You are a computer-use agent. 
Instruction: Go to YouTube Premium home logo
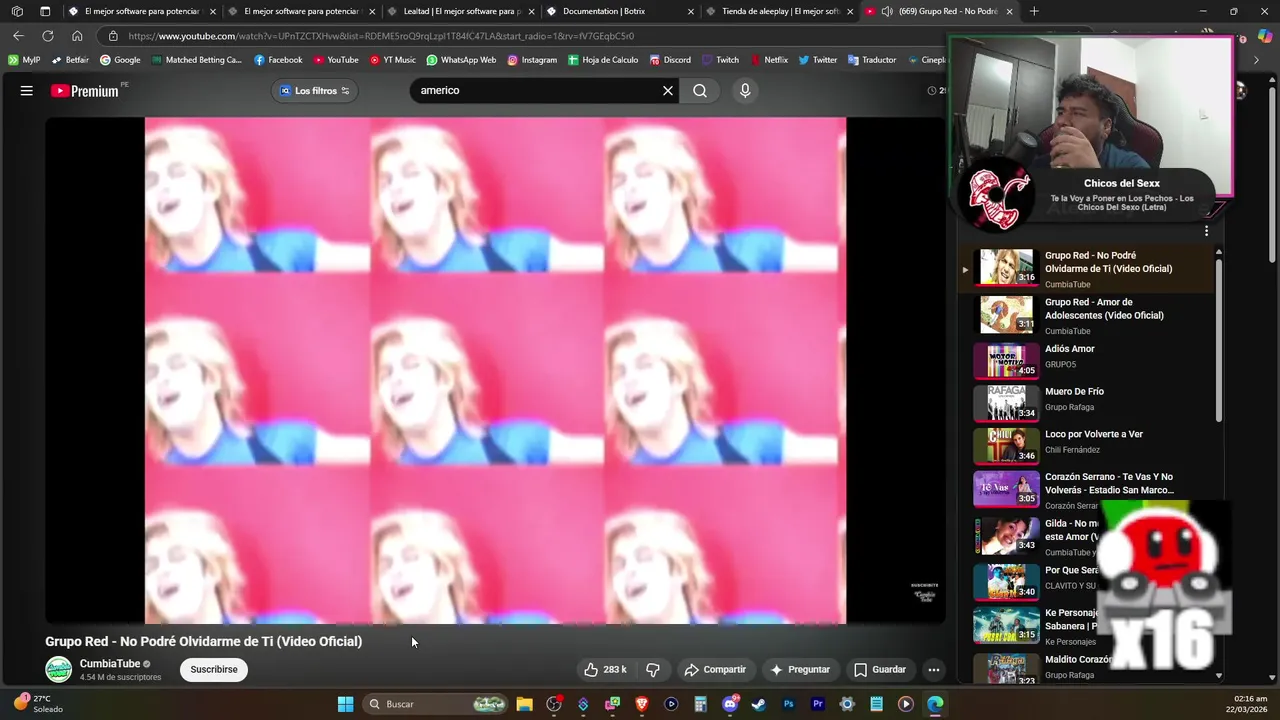85,91
